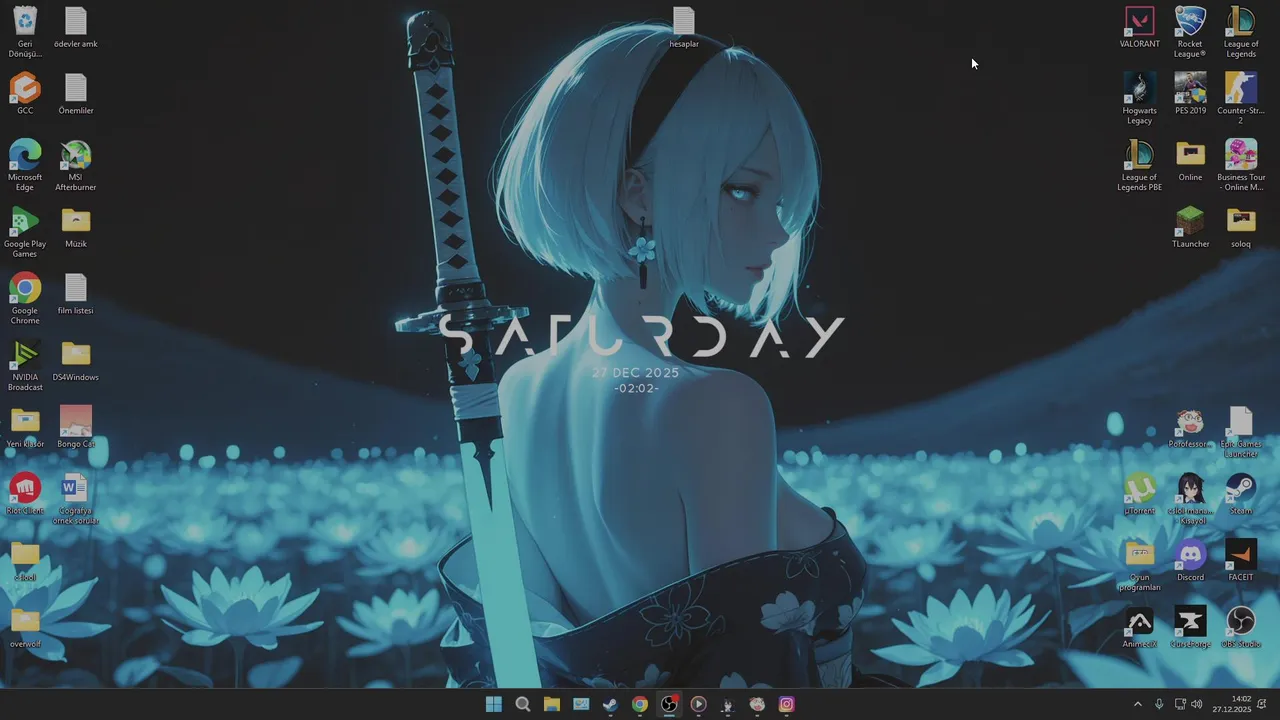The height and width of the screenshot is (720, 1280).
Task: Switch to OBS Studio in the taskbar
Action: click(669, 704)
